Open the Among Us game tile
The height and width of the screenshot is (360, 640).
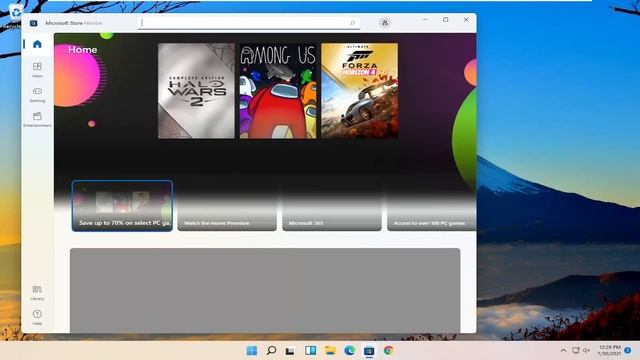(278, 91)
